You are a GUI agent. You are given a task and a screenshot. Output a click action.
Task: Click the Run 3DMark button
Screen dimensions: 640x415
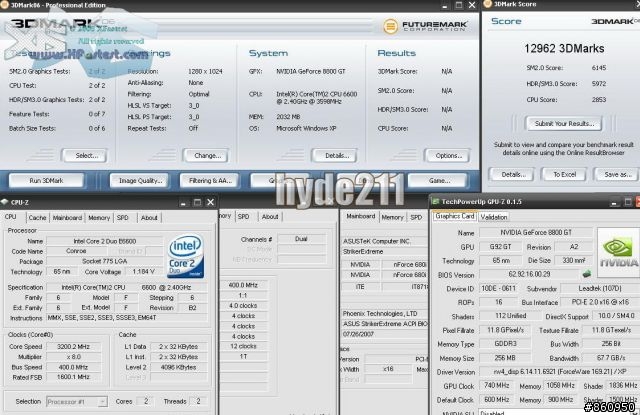coord(46,180)
